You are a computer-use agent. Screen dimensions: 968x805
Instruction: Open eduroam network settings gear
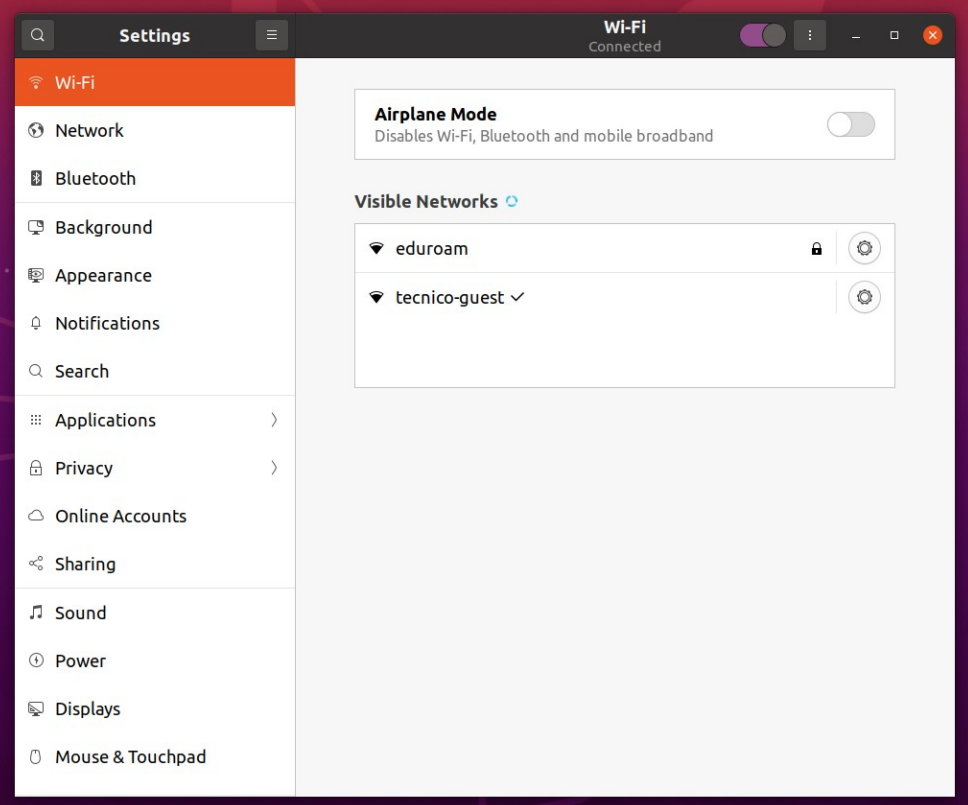pos(864,248)
